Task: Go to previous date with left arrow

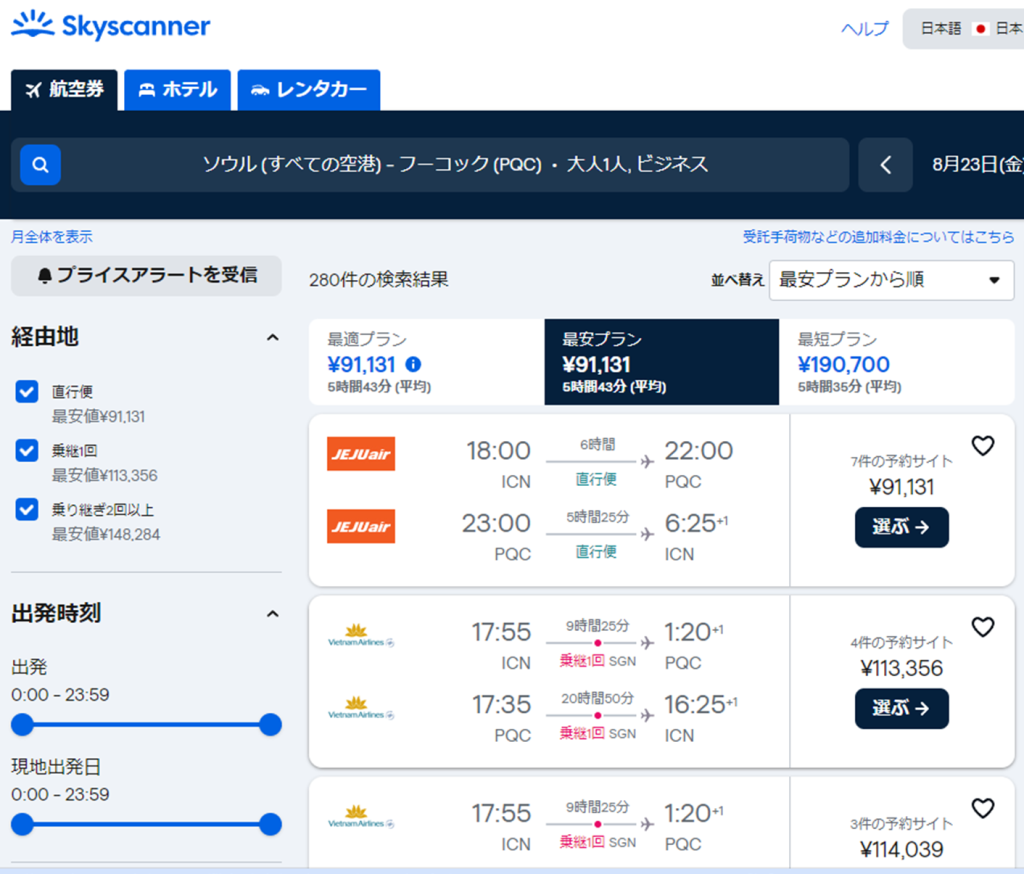Action: (x=885, y=165)
